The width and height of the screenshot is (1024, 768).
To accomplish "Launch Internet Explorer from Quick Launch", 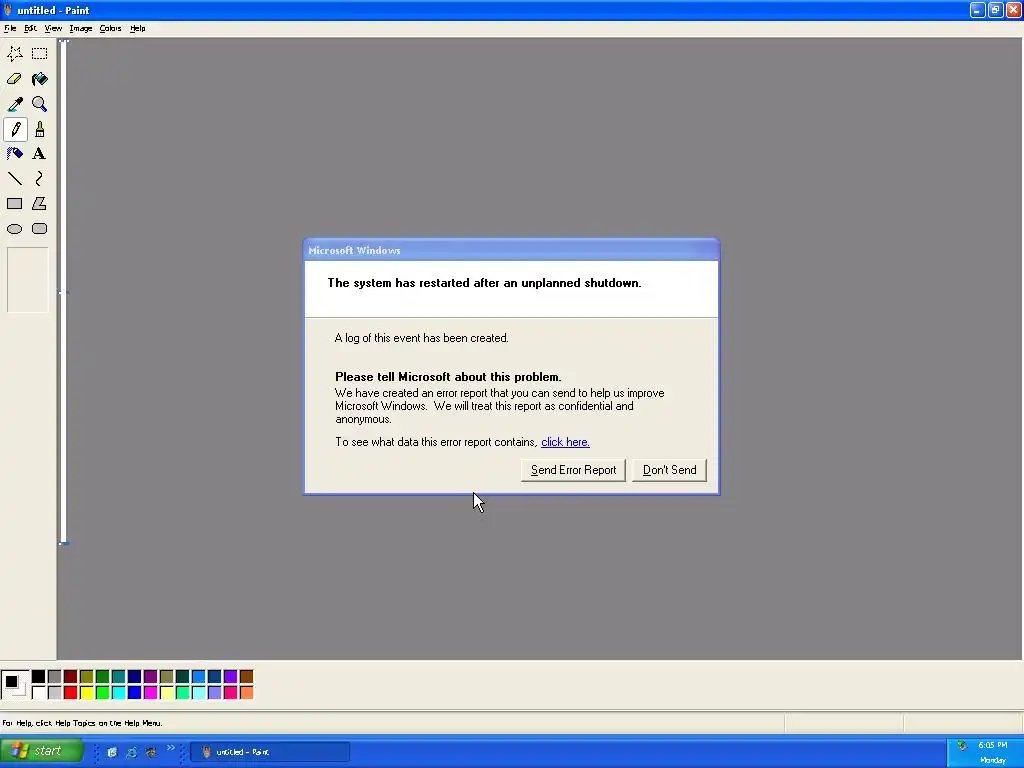I will coord(131,752).
